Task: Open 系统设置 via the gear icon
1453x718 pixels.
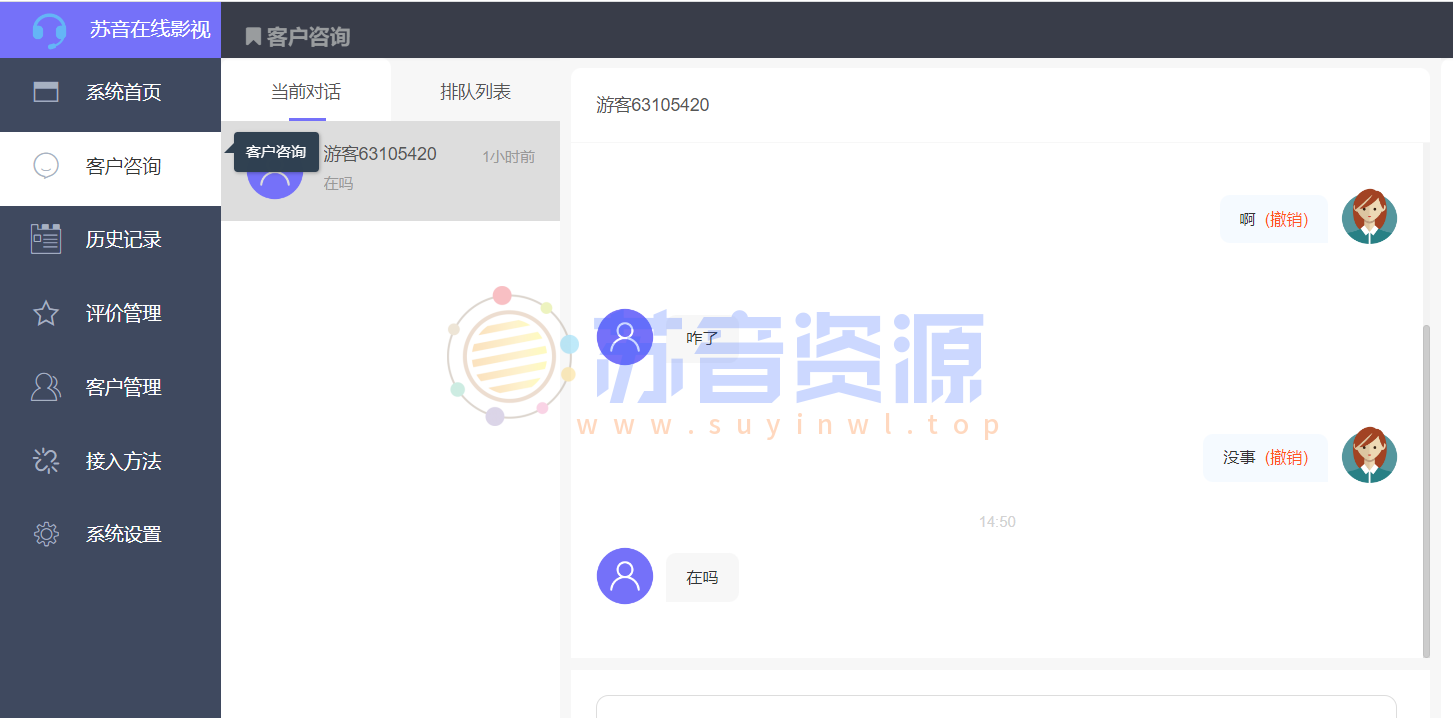Action: [45, 534]
